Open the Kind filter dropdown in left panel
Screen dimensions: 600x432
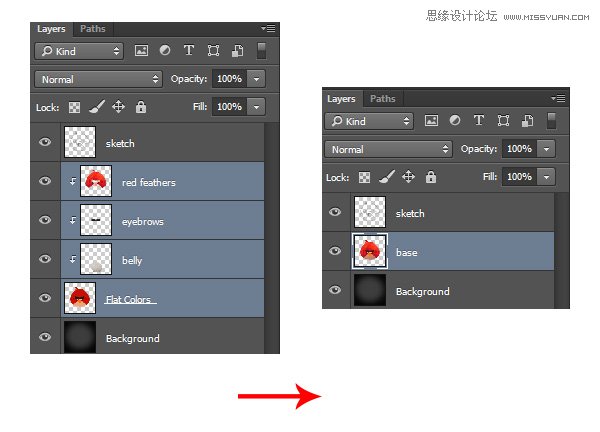[78, 51]
